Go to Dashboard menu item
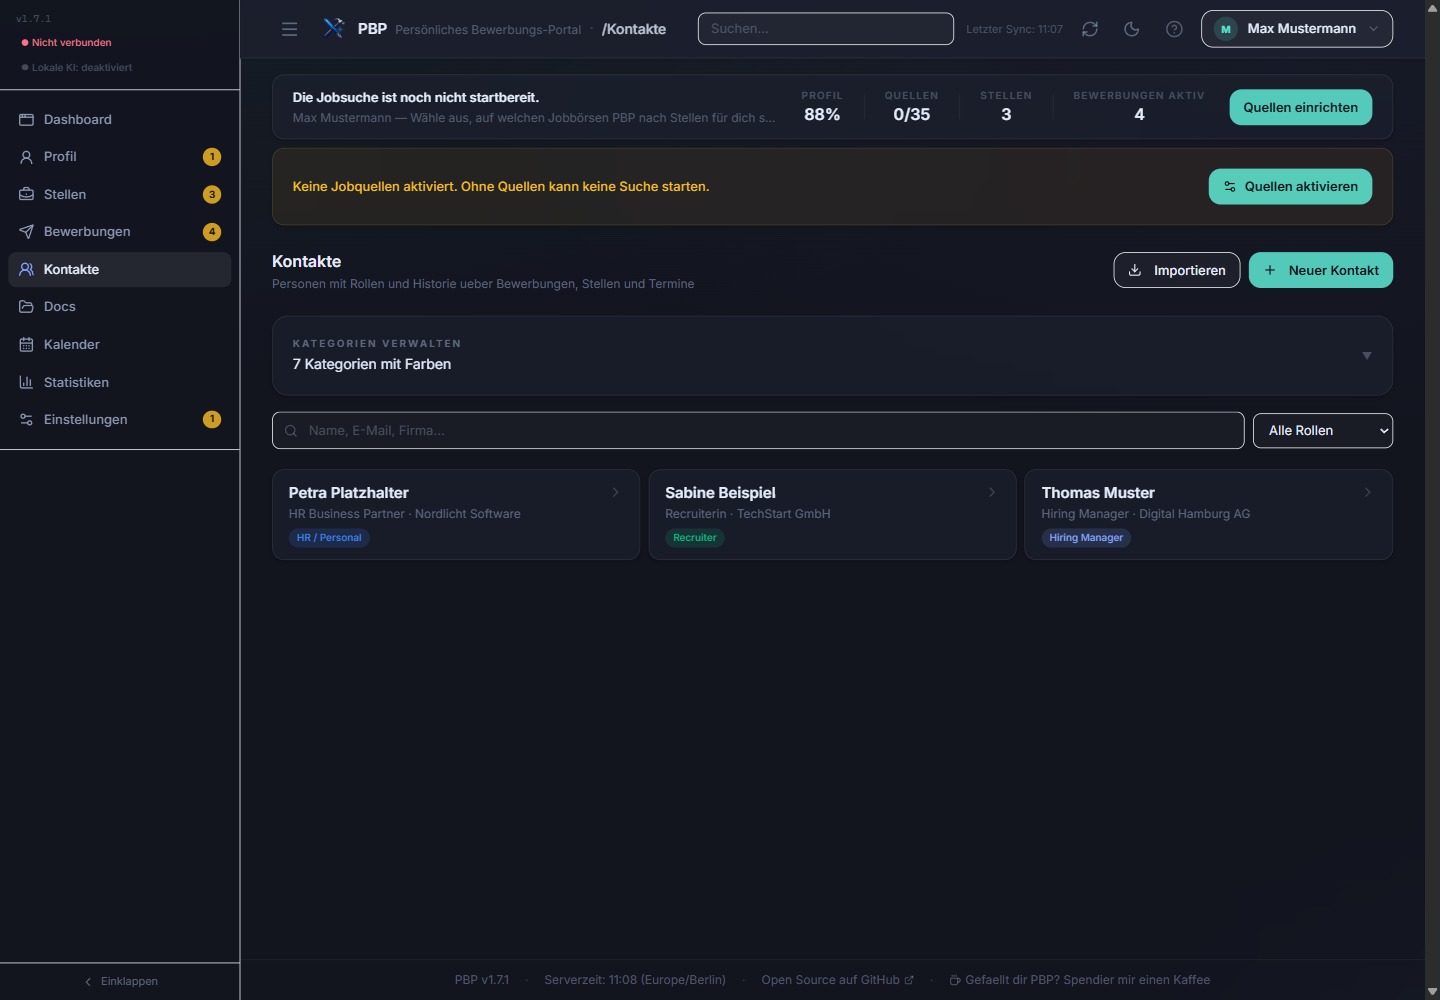 120,119
